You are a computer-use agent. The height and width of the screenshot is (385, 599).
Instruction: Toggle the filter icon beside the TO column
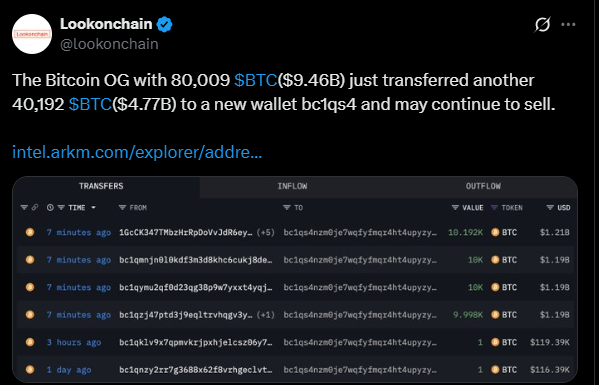pos(287,208)
